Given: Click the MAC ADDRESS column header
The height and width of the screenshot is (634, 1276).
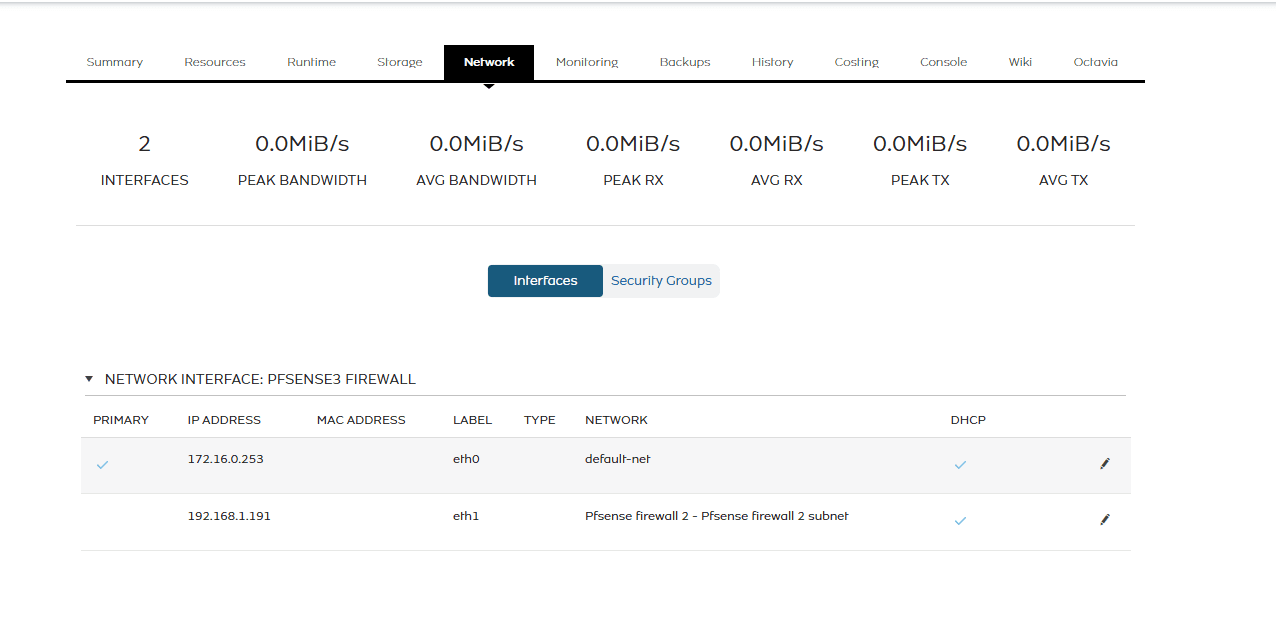Looking at the screenshot, I should [361, 420].
